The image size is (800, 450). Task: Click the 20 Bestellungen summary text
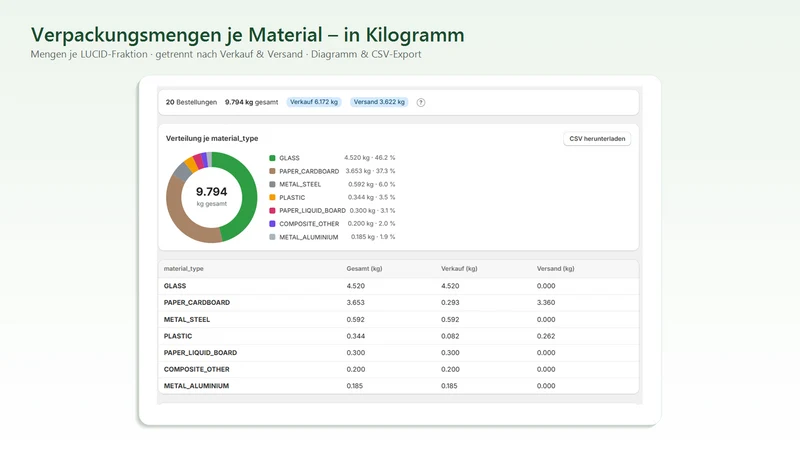pos(191,103)
